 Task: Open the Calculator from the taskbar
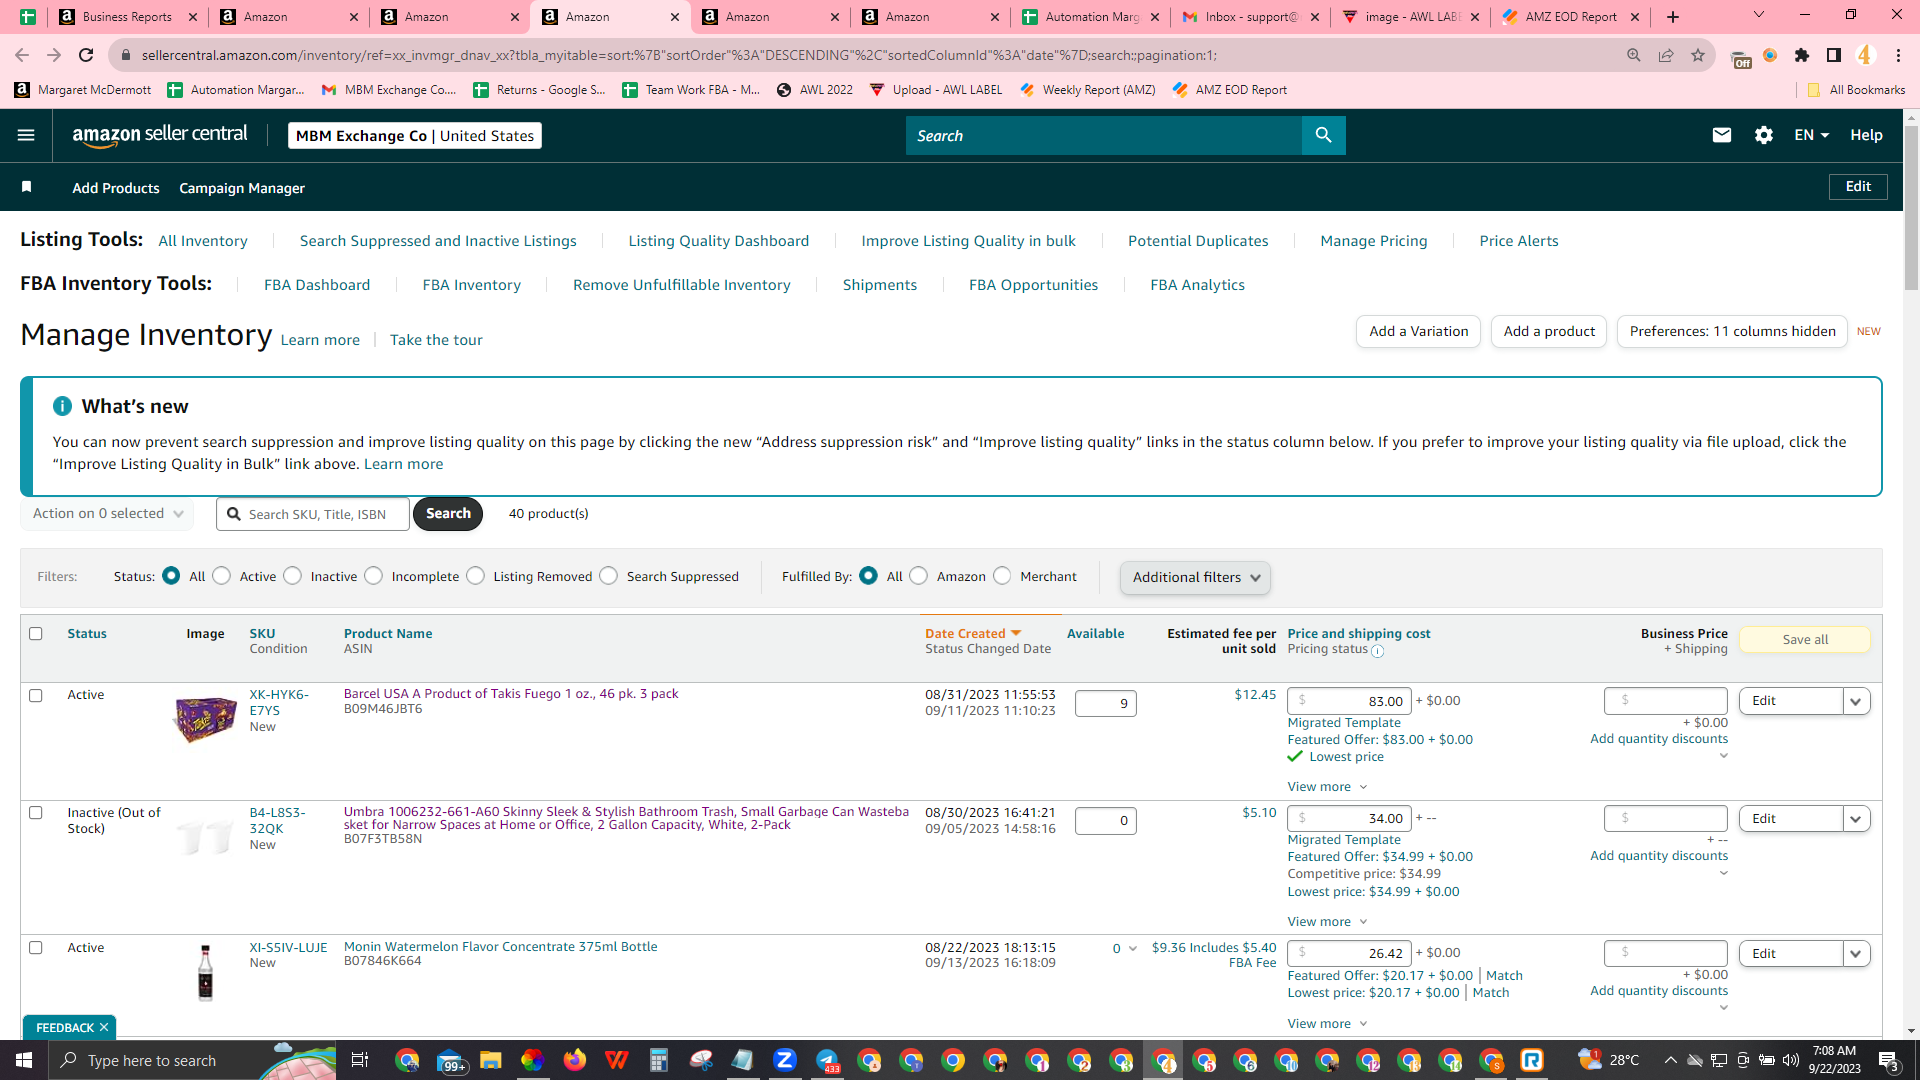(658, 1060)
